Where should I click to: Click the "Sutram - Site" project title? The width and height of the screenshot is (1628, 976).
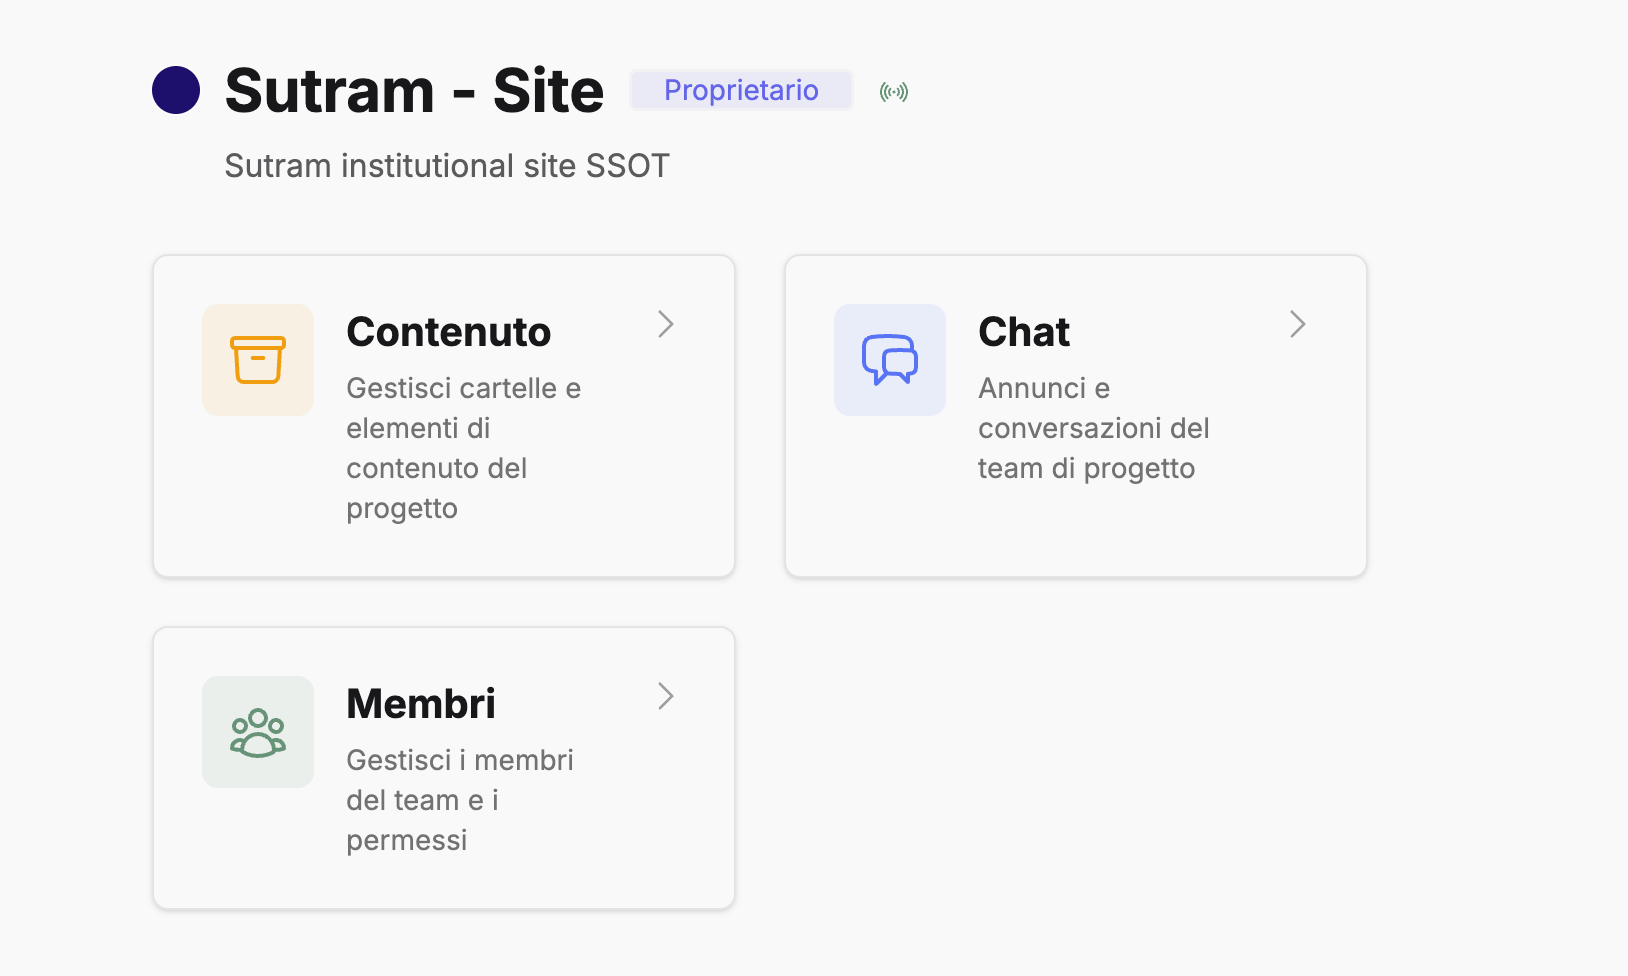coord(414,91)
